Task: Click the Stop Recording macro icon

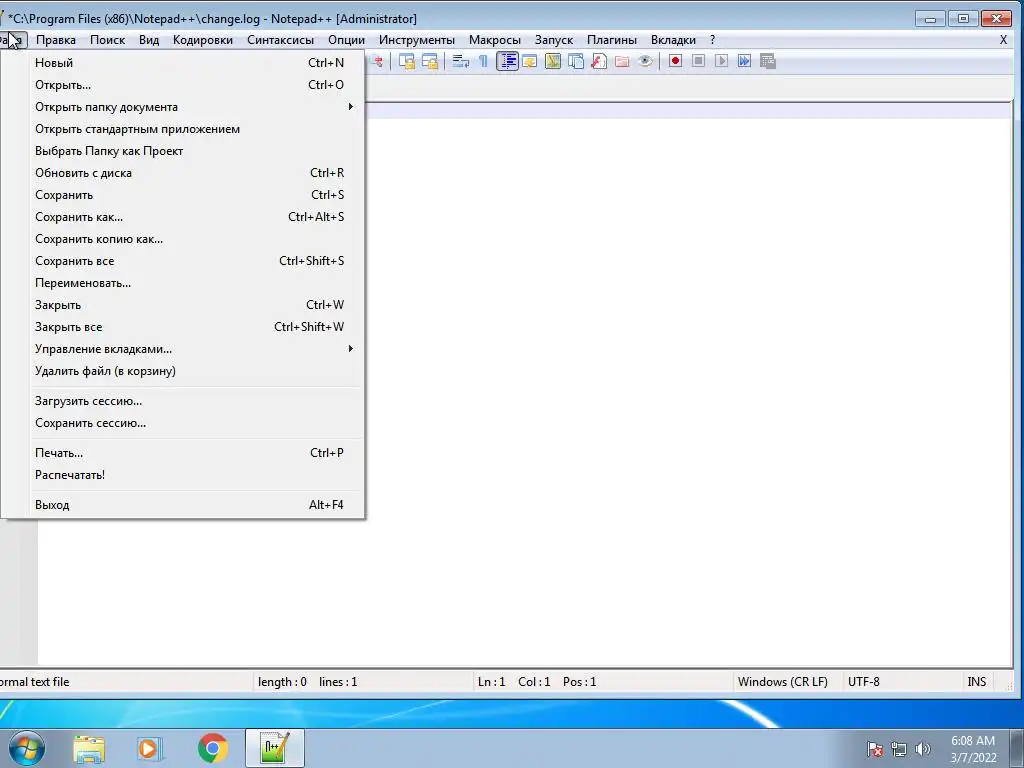Action: point(698,61)
